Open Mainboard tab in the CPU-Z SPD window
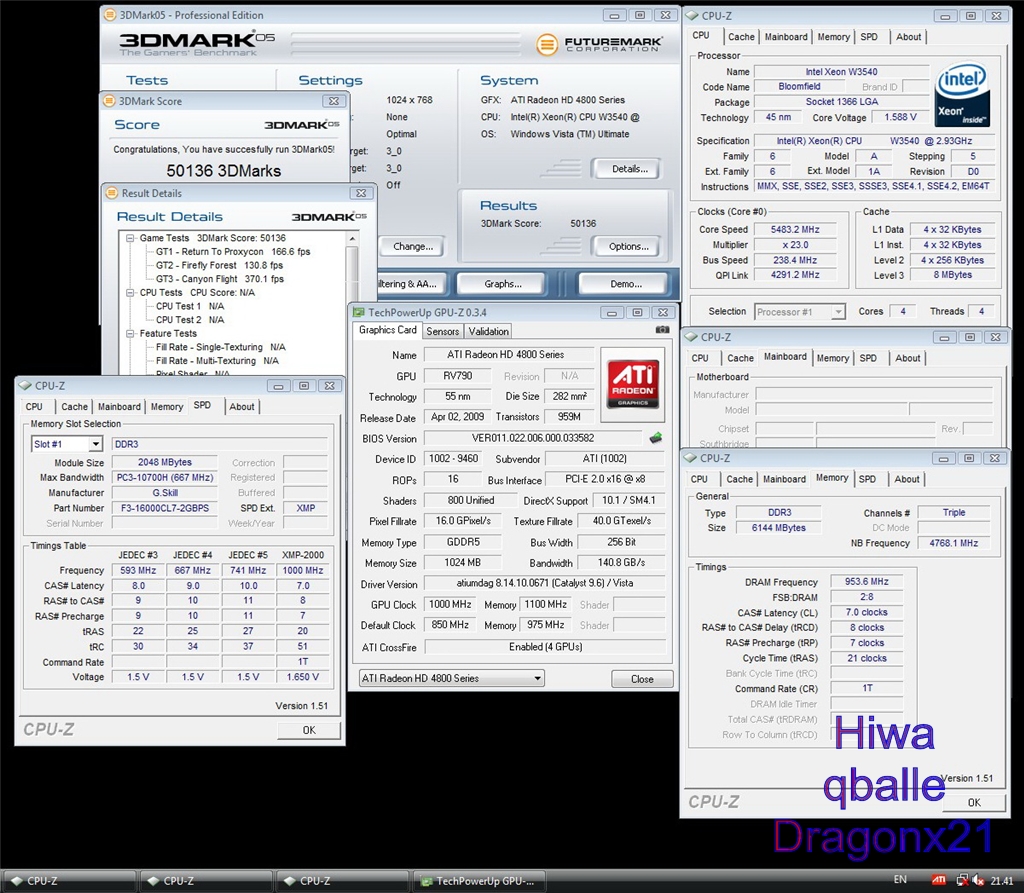 click(x=119, y=407)
